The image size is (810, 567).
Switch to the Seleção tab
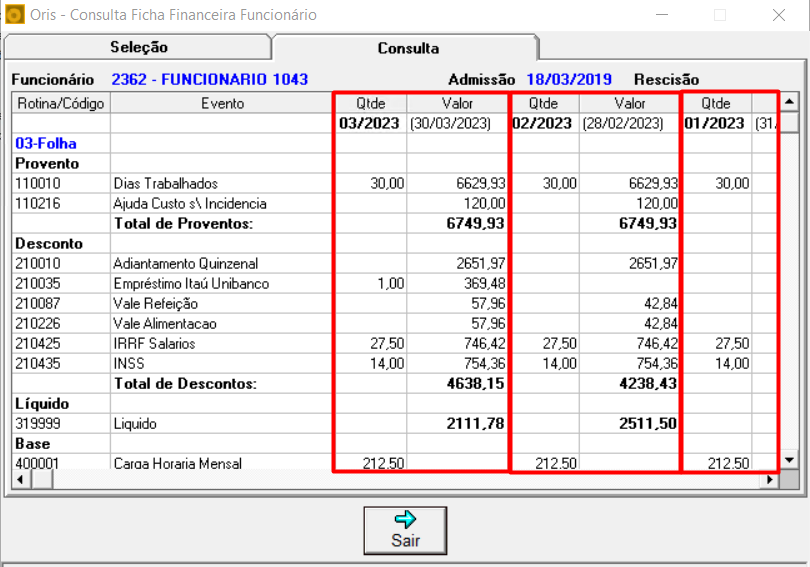(138, 47)
